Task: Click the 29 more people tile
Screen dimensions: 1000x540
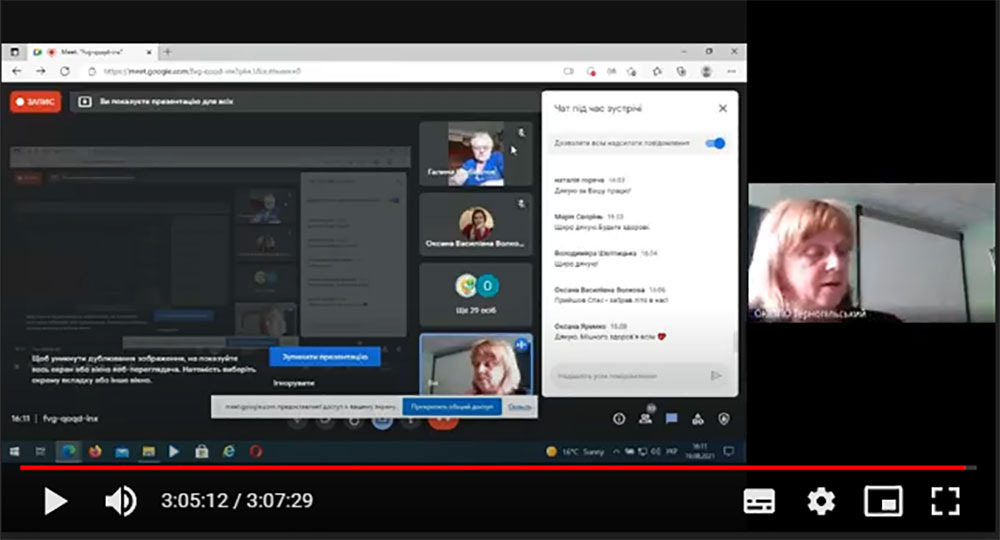Action: tap(476, 295)
